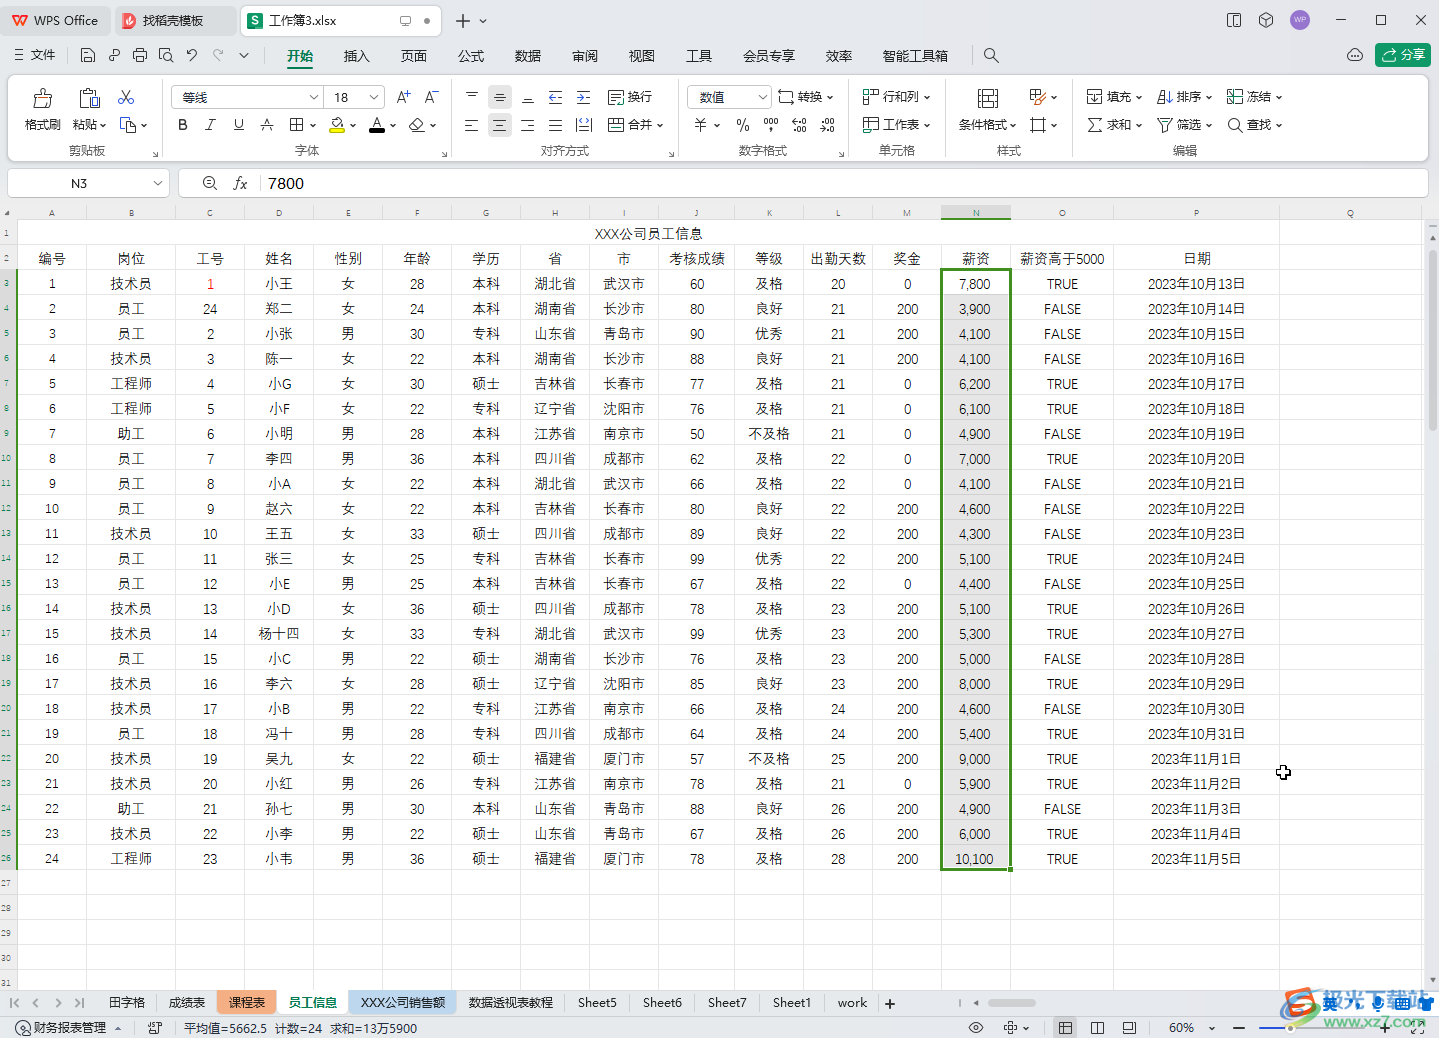Screen dimensions: 1439x1038
Task: Click the green 分享 share button
Action: [x=1403, y=55]
